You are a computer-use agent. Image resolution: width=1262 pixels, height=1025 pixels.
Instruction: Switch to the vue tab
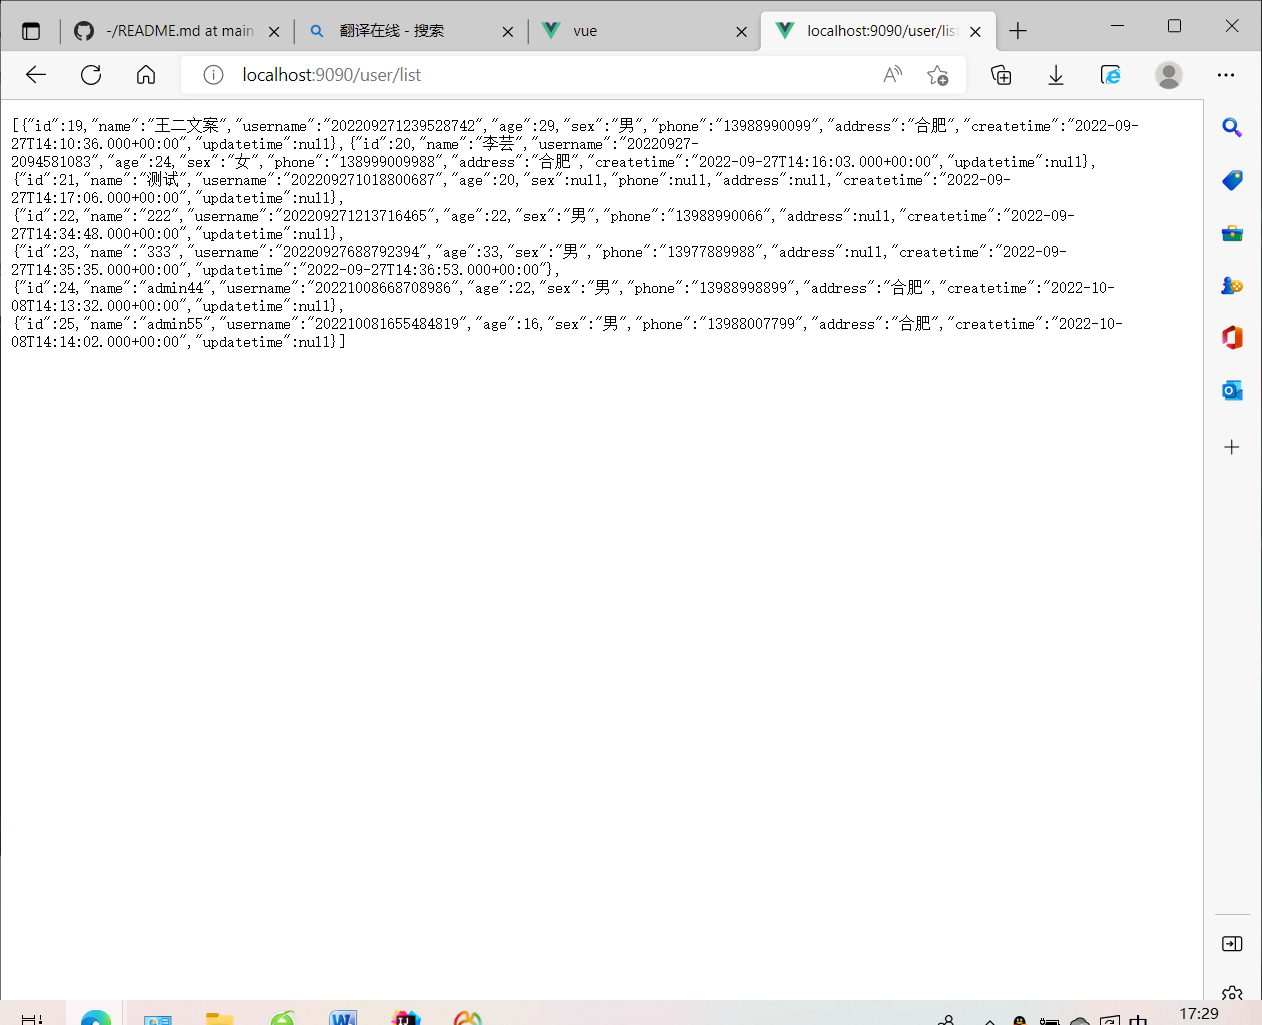pyautogui.click(x=645, y=31)
